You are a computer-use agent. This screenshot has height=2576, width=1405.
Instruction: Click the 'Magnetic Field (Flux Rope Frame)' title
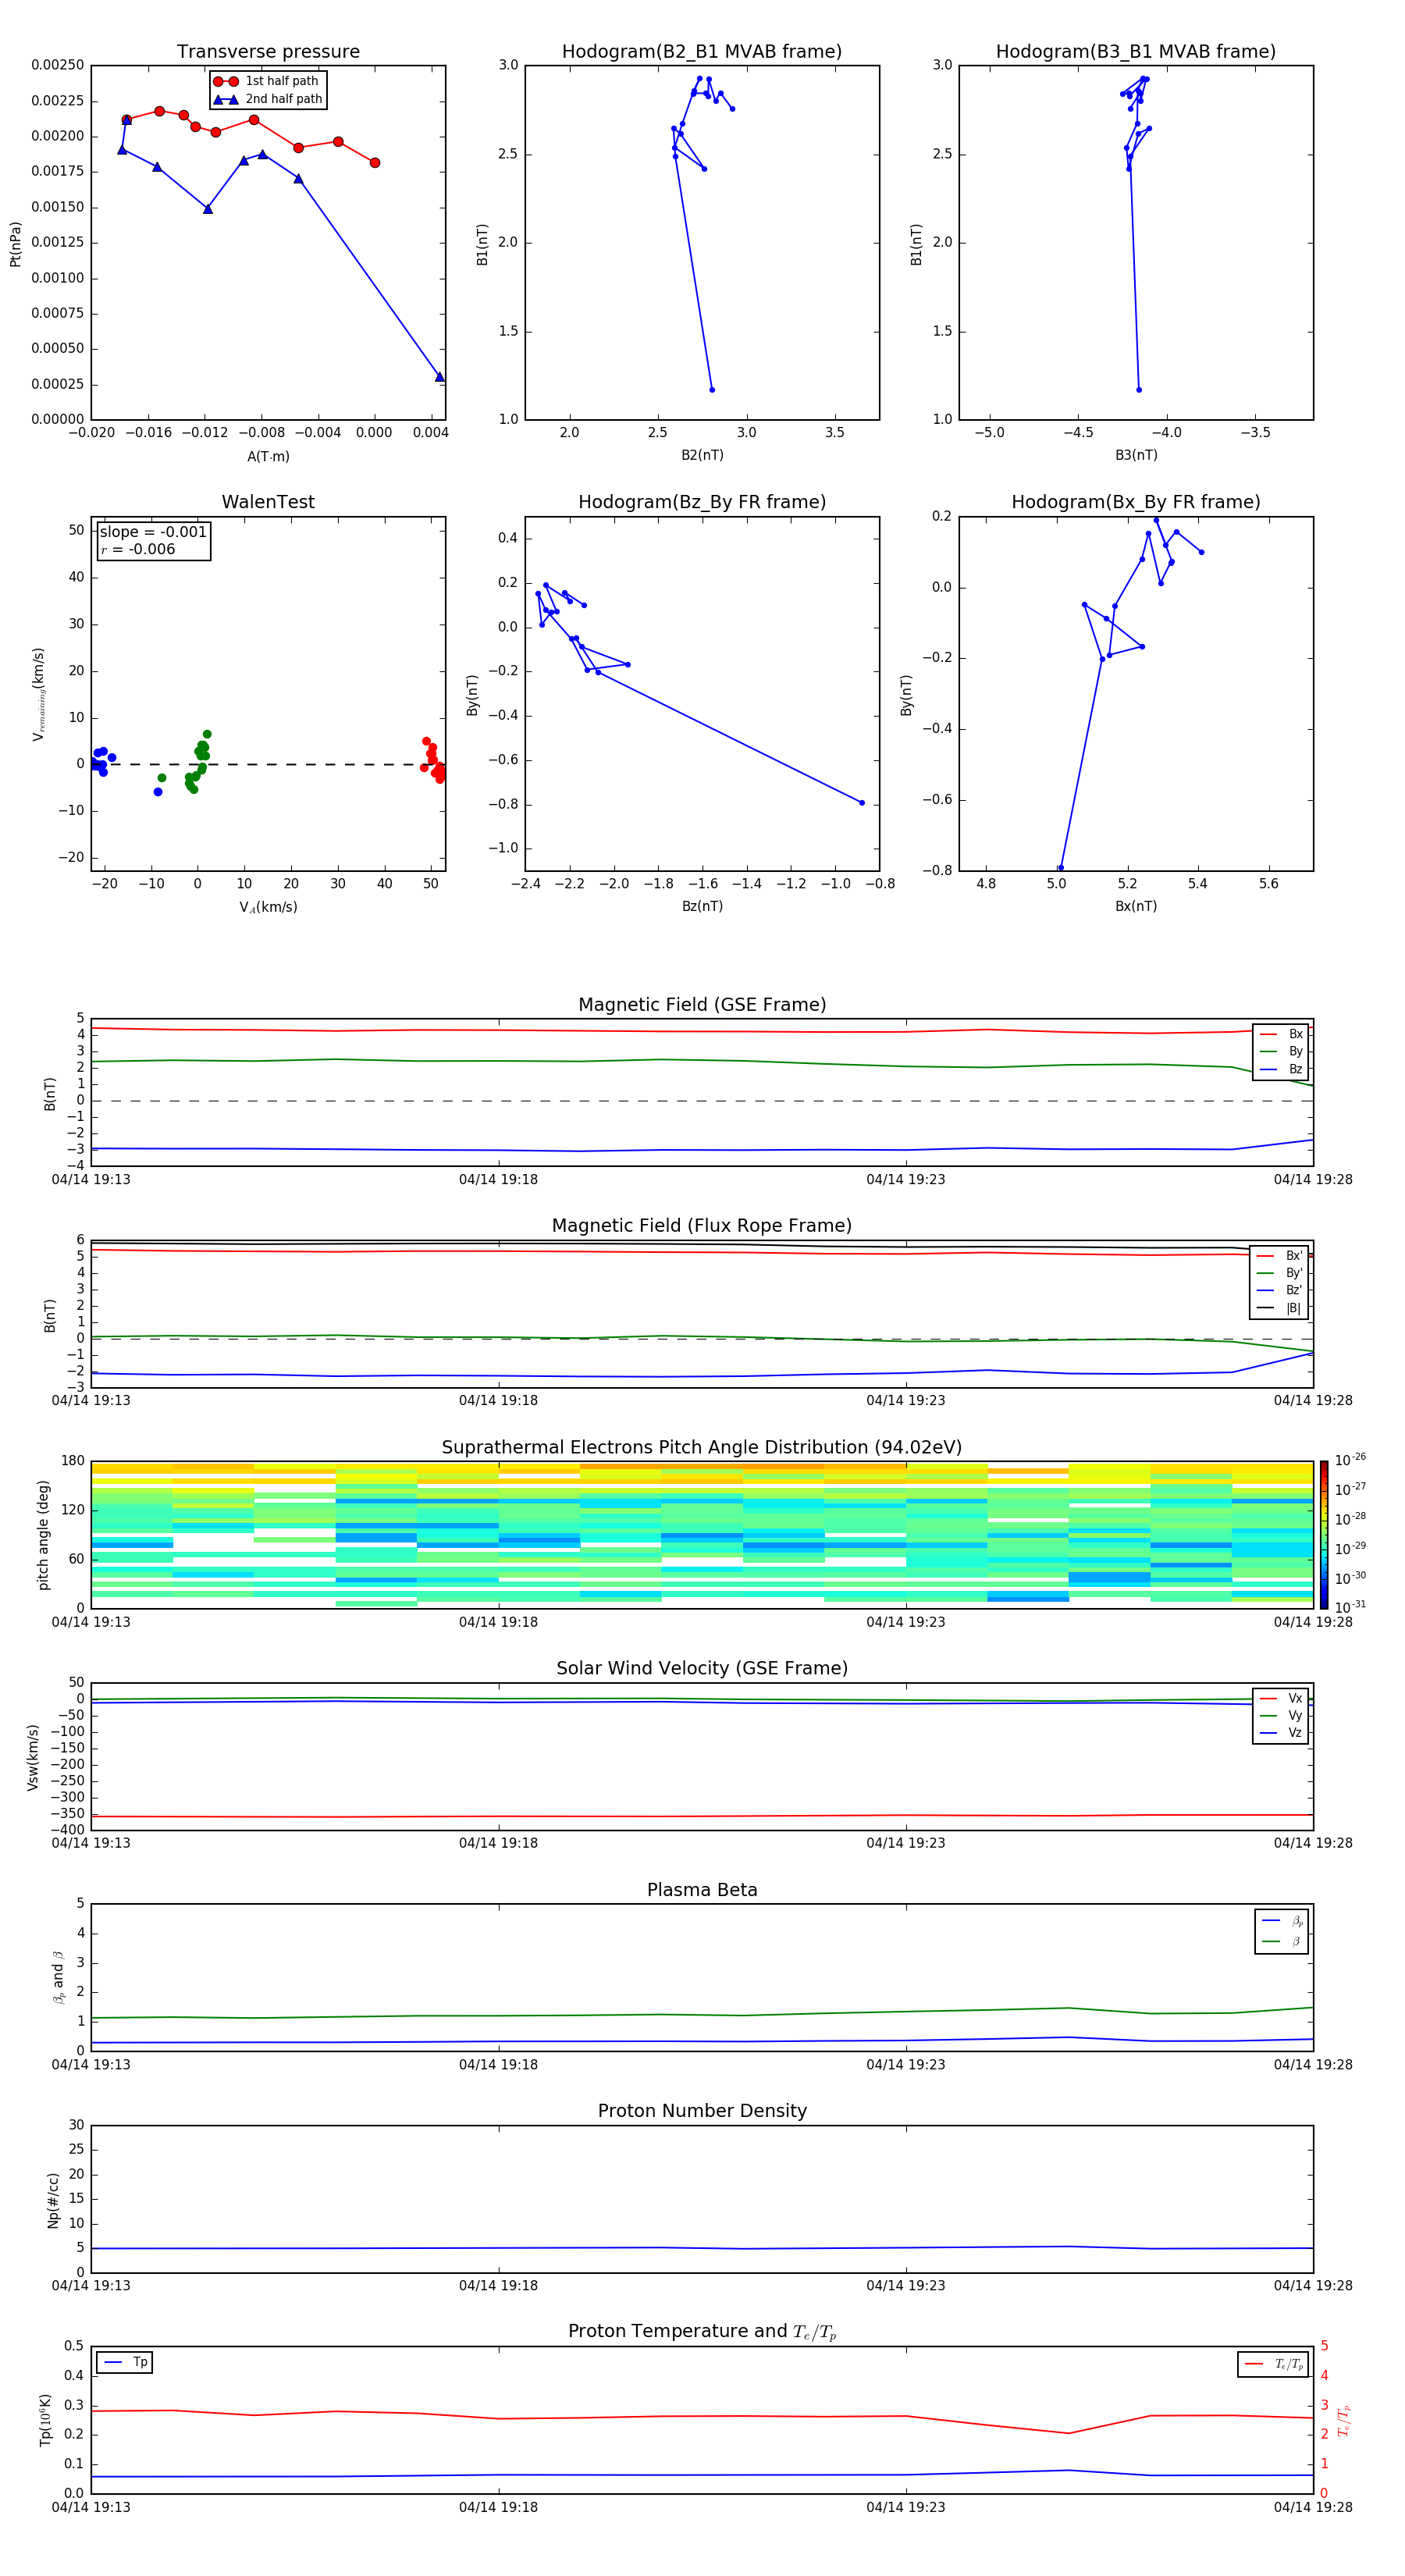702,1226
